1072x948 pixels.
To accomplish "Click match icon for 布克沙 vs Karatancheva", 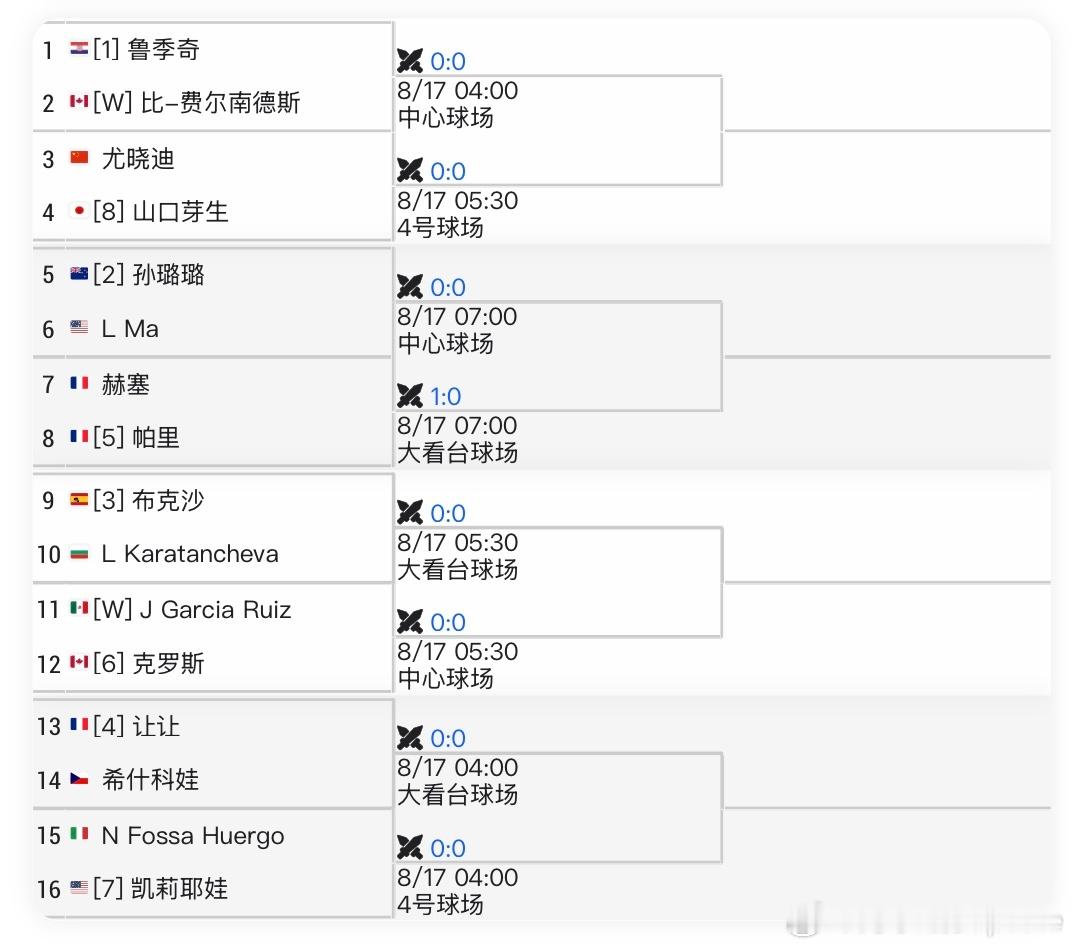I will point(410,513).
